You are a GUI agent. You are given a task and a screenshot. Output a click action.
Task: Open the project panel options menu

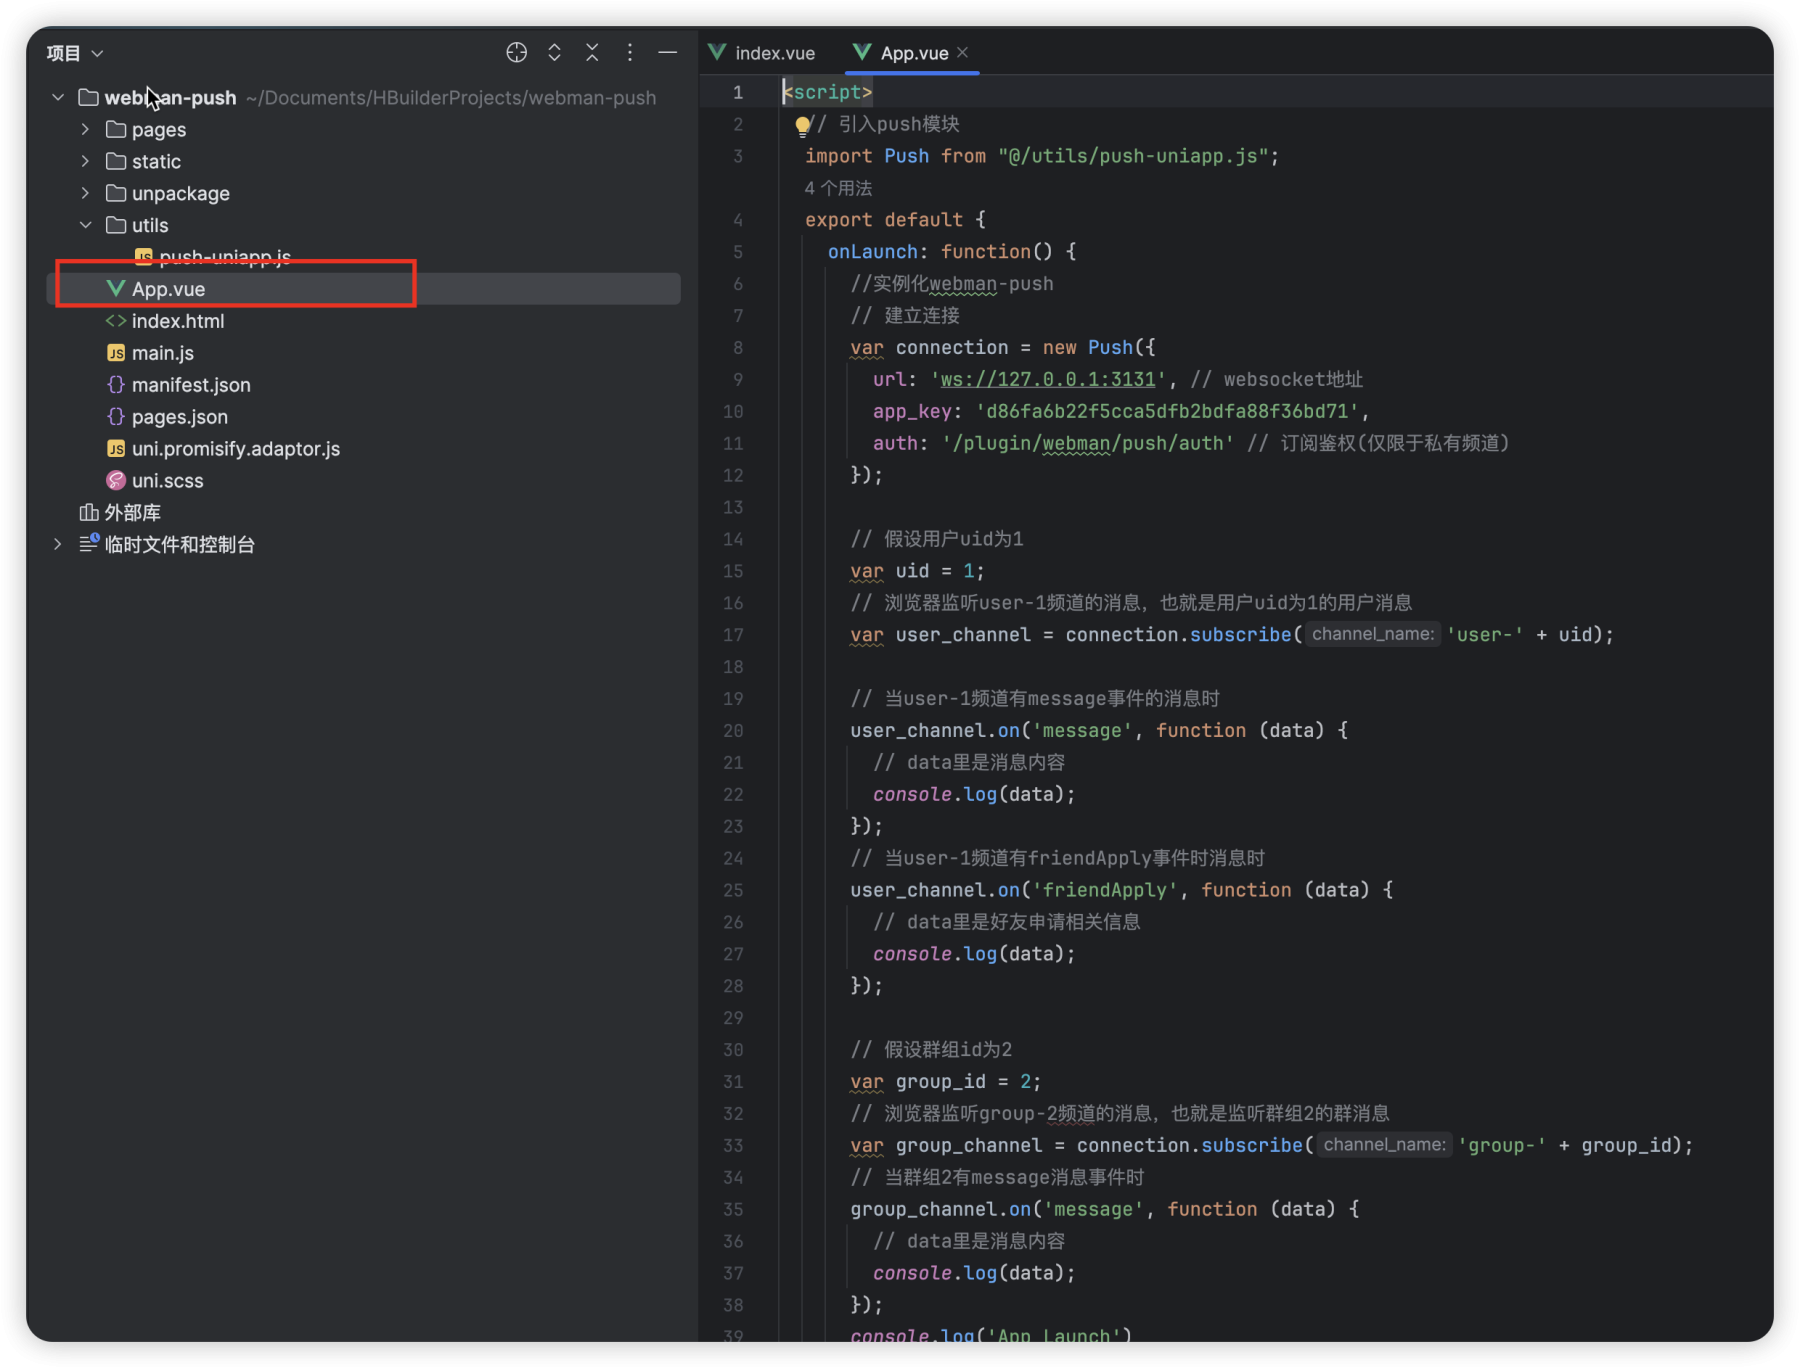pos(629,53)
